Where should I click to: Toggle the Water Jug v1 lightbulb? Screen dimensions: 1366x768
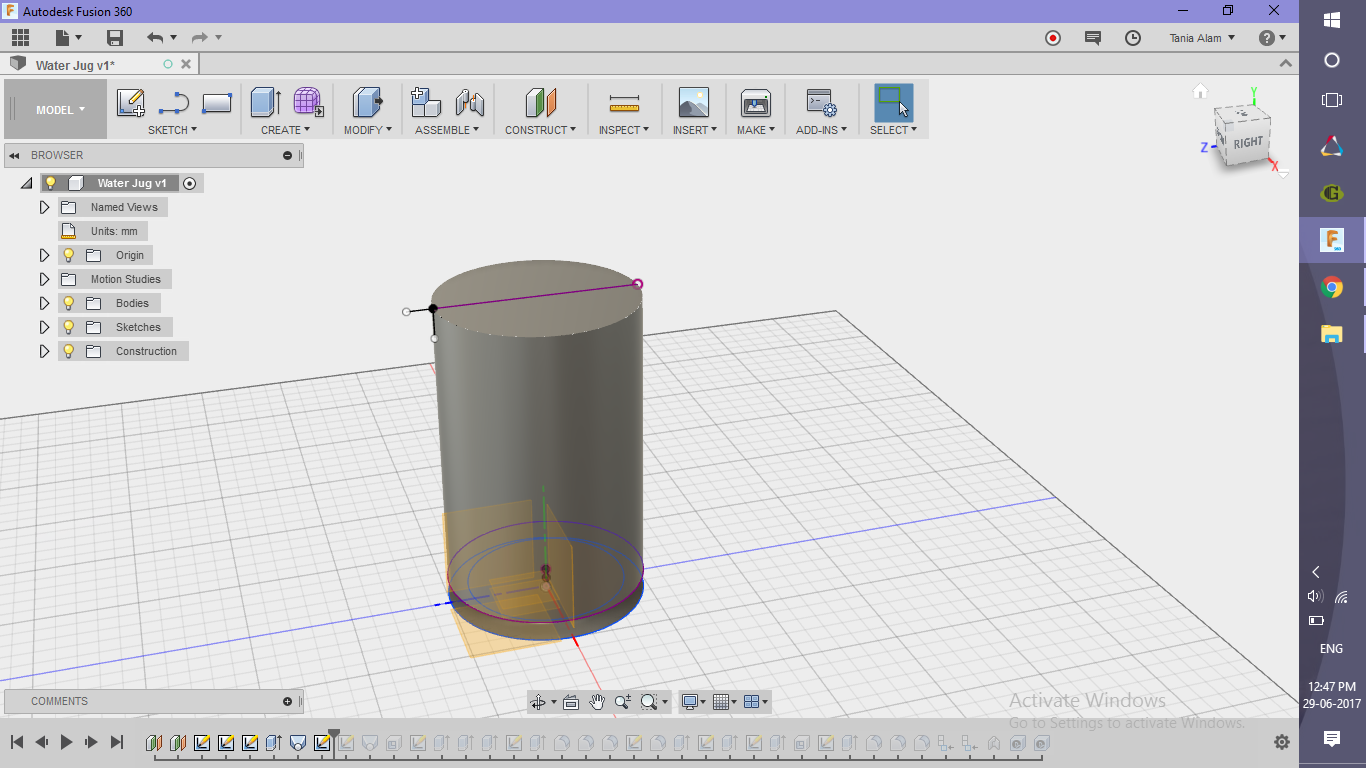[x=51, y=183]
